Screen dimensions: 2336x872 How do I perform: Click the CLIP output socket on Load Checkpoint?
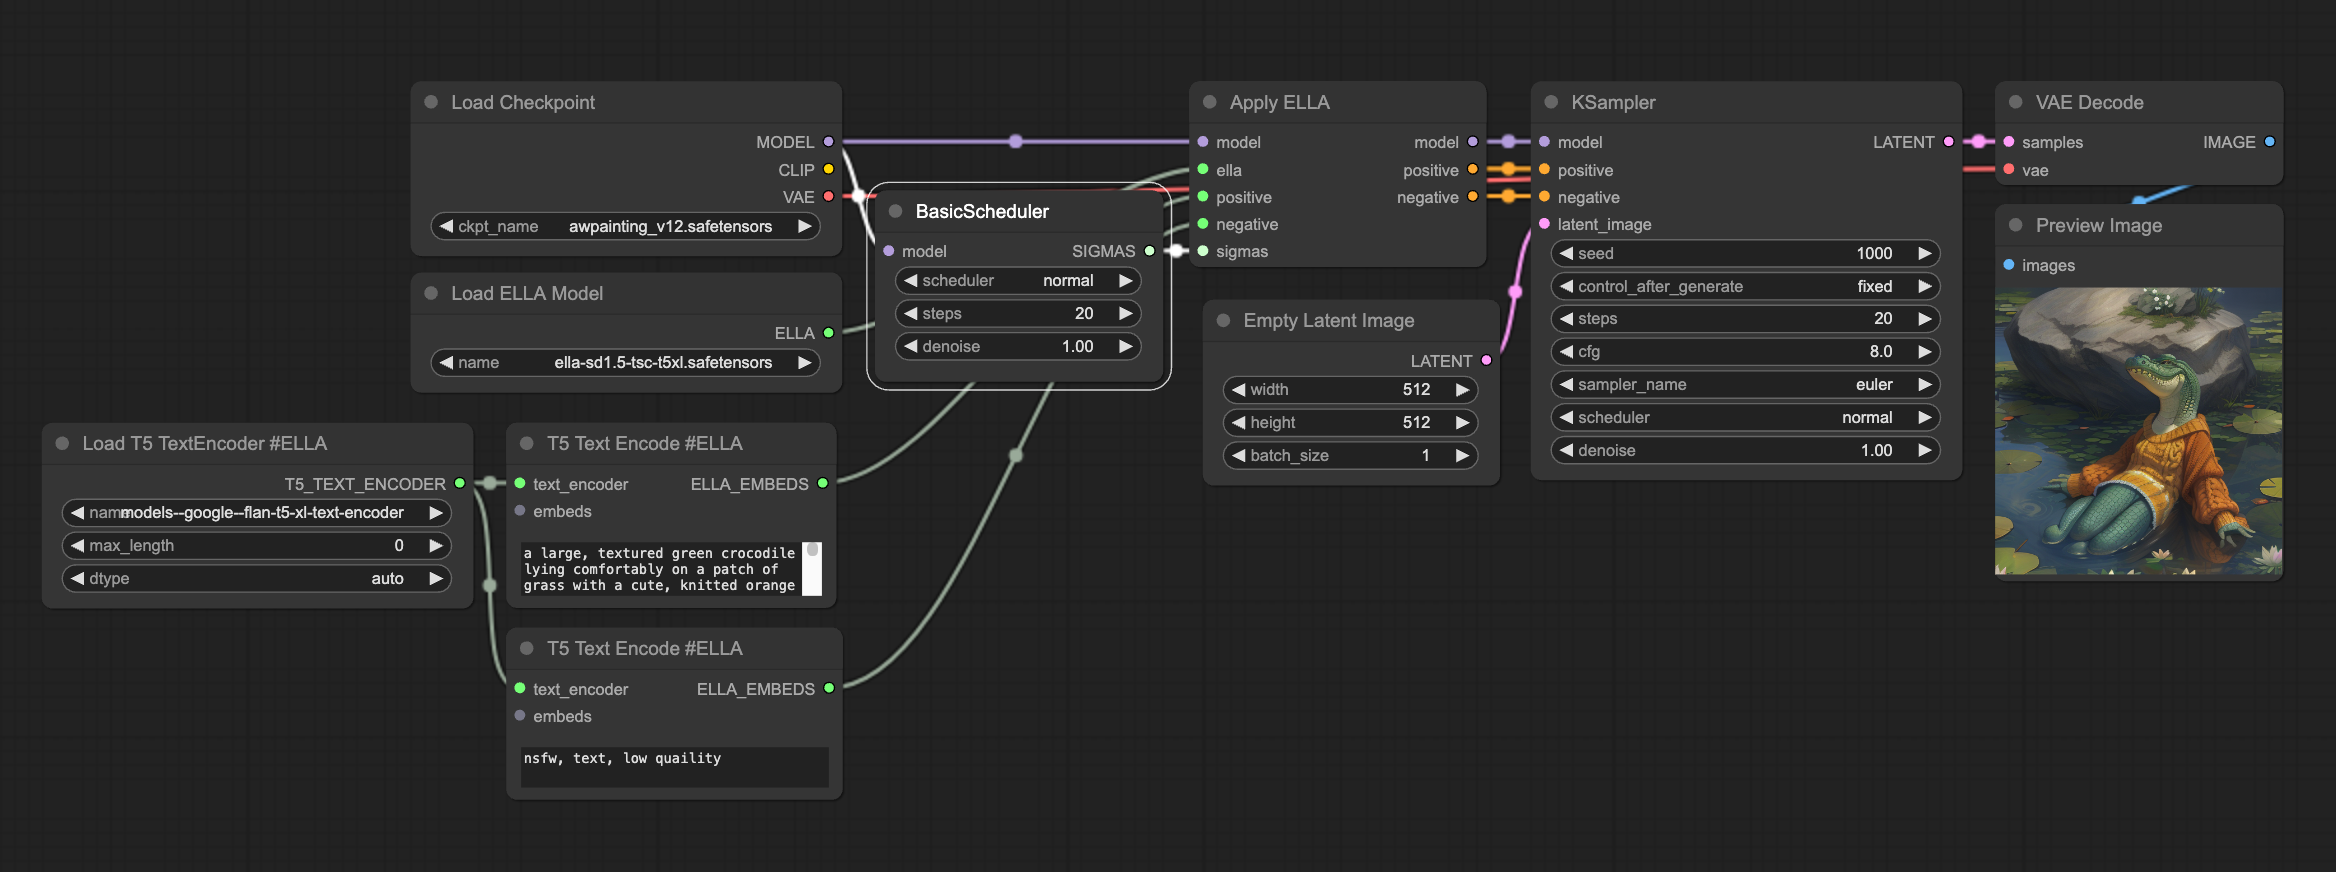tap(828, 170)
